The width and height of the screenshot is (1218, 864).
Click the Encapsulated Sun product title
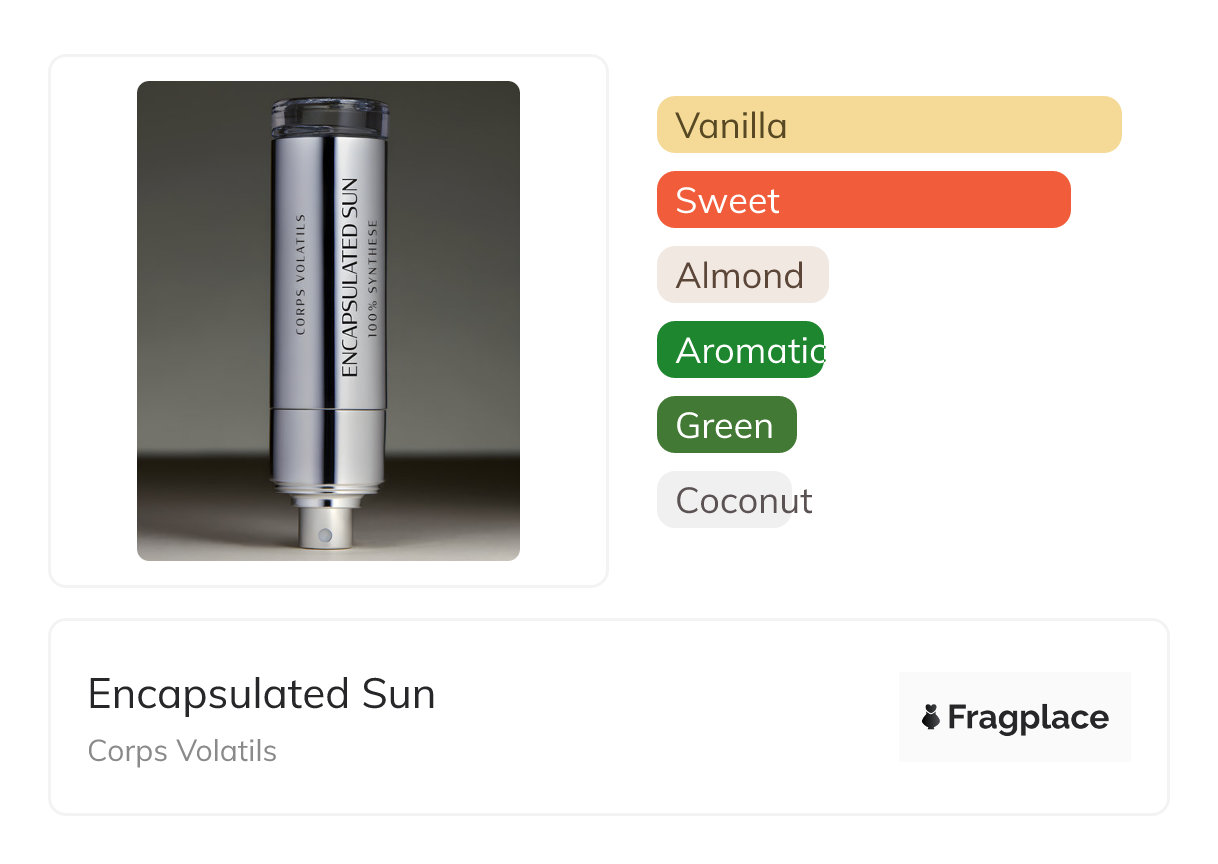coord(261,693)
